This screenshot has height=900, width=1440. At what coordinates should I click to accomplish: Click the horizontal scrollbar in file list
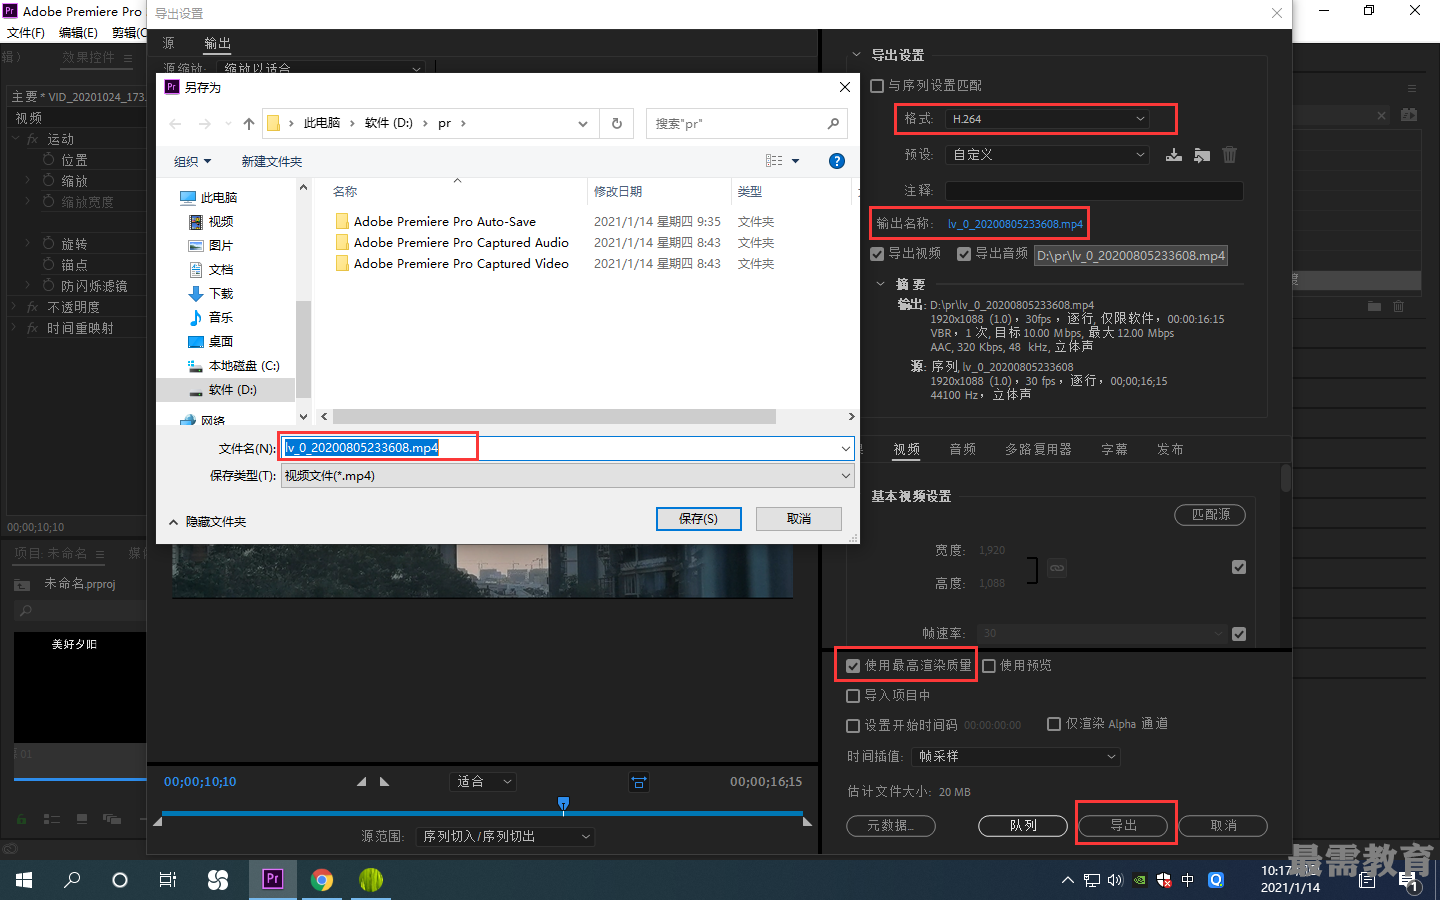pos(554,416)
